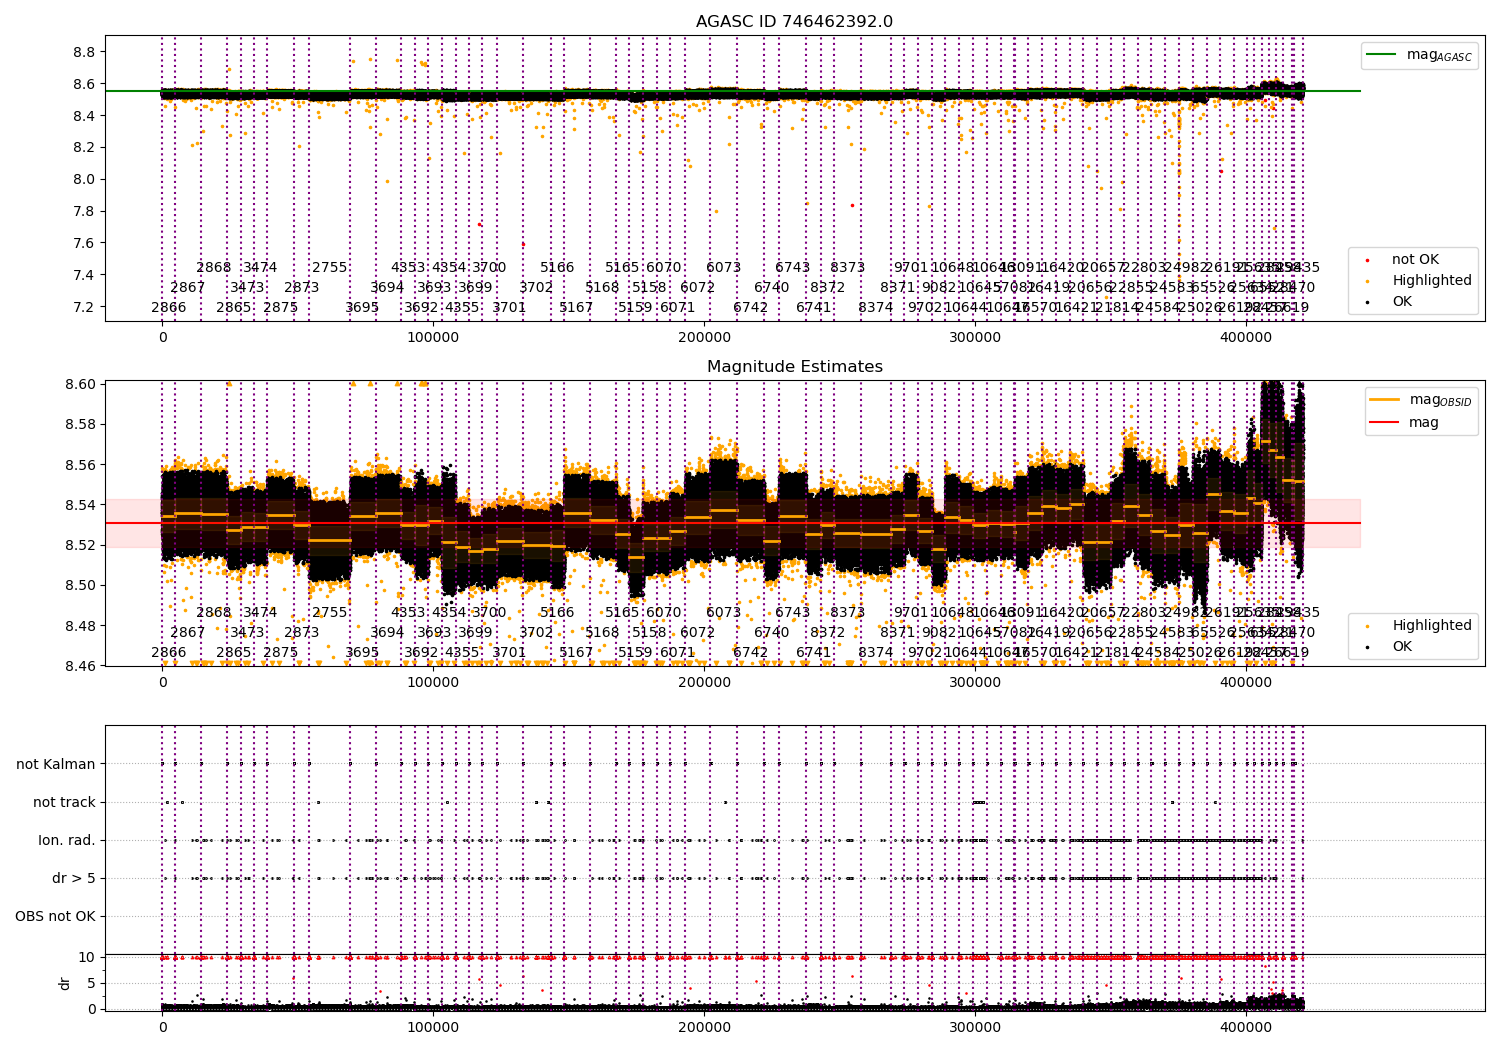Click y-tick 8.8 in the top plot
This screenshot has height=1050, width=1500.
84,52
